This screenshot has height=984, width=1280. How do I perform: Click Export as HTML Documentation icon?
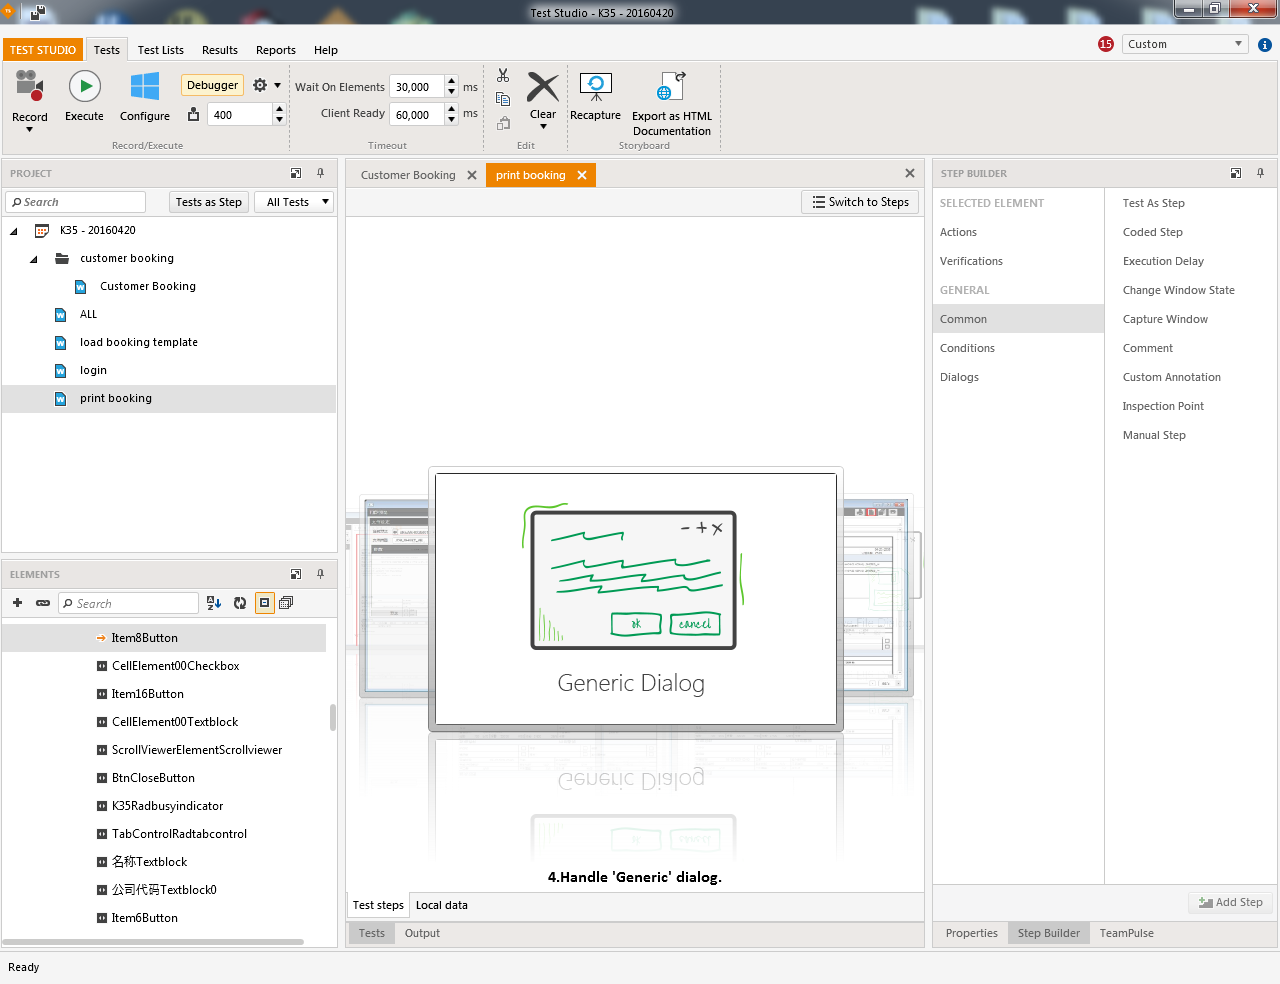pyautogui.click(x=671, y=88)
